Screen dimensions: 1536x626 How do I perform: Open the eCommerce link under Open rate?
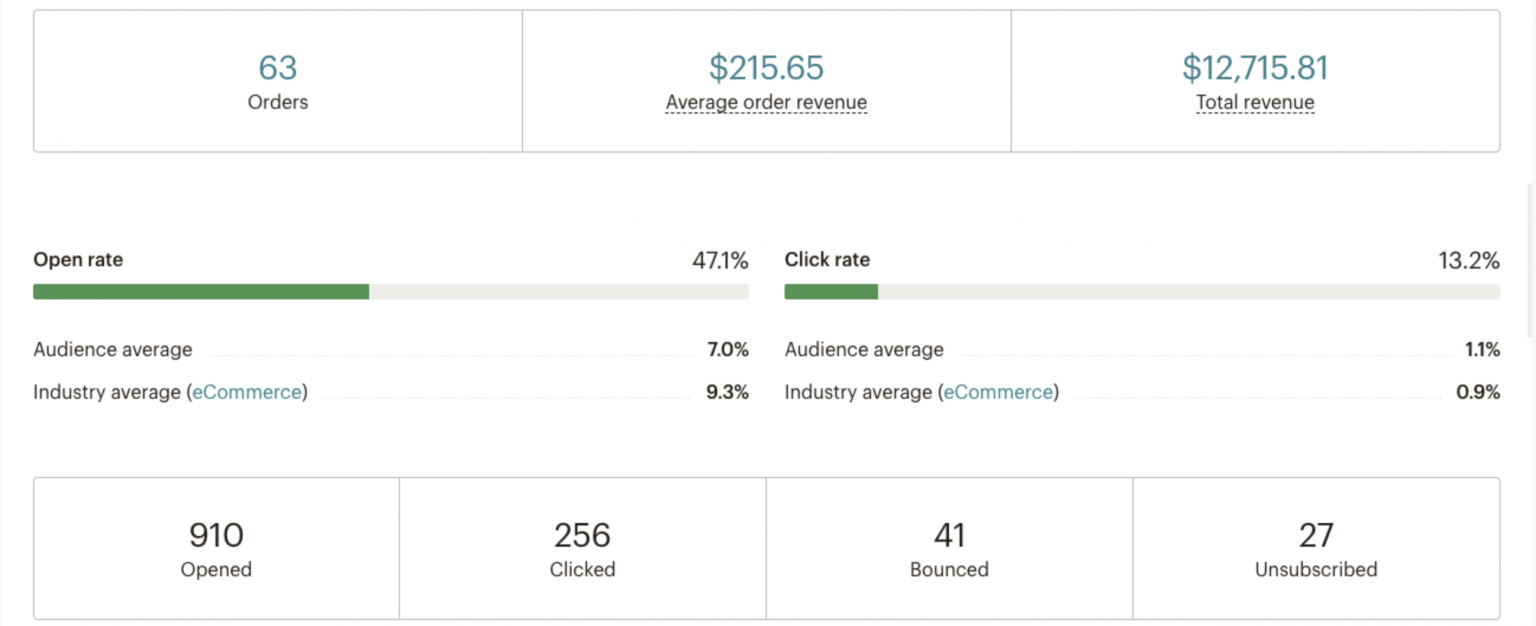click(x=247, y=392)
